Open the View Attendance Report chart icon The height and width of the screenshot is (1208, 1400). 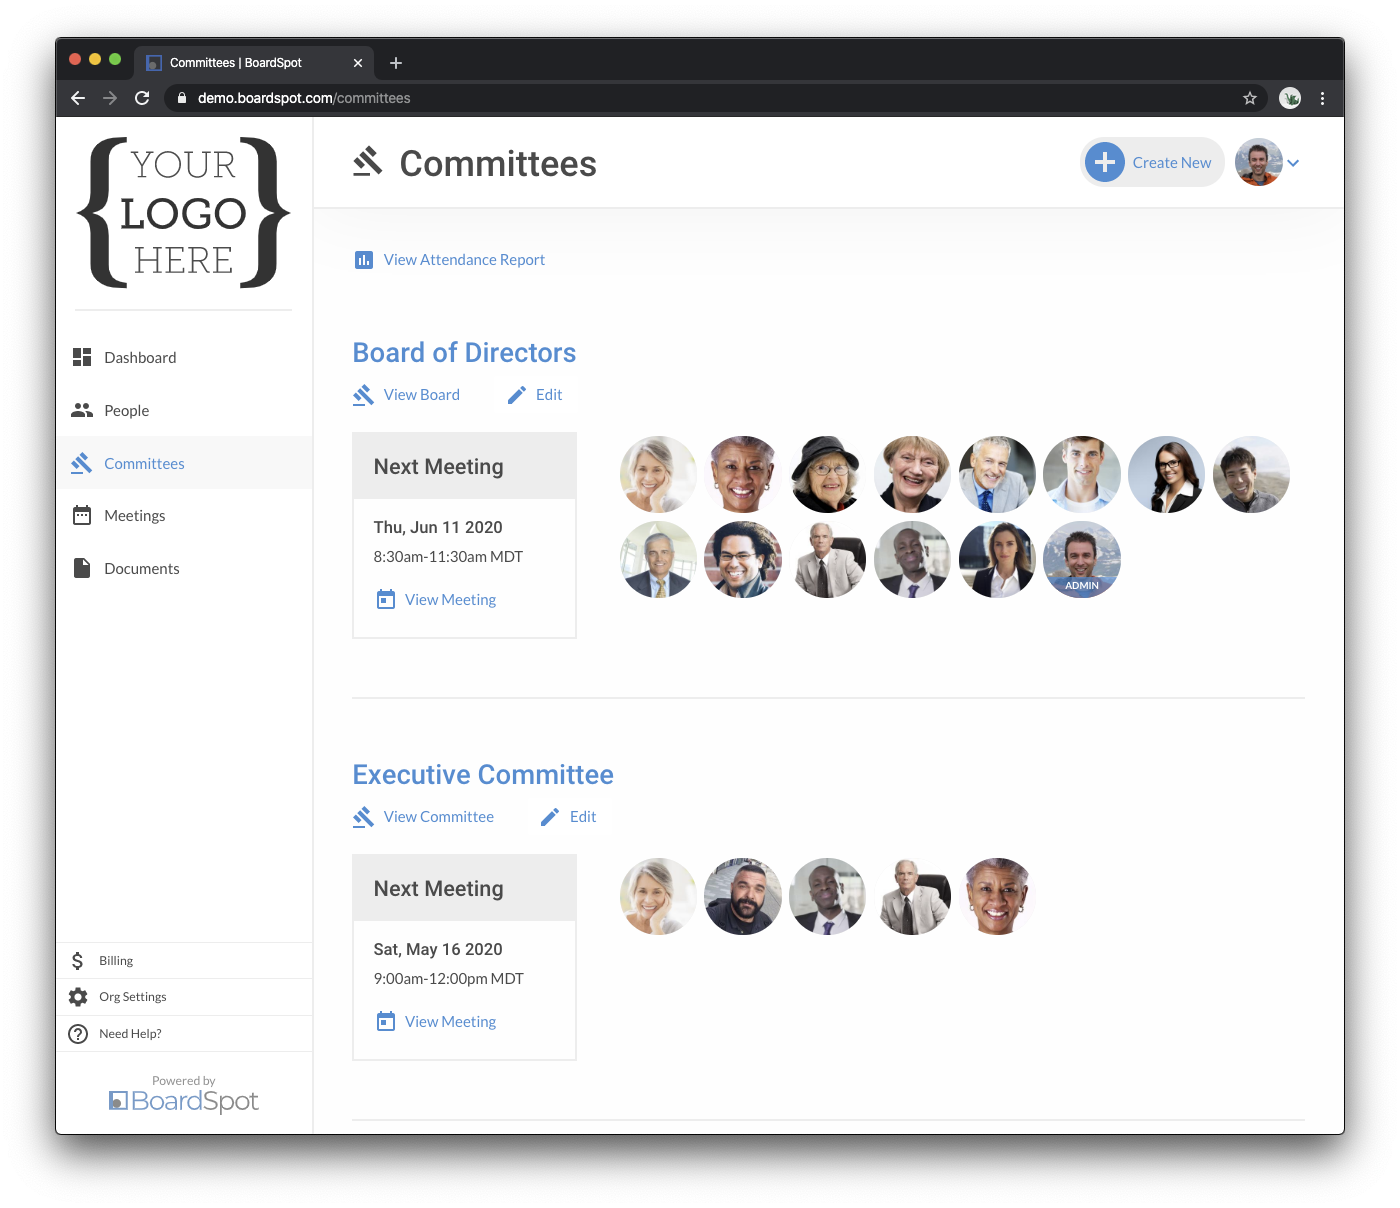[x=364, y=260]
